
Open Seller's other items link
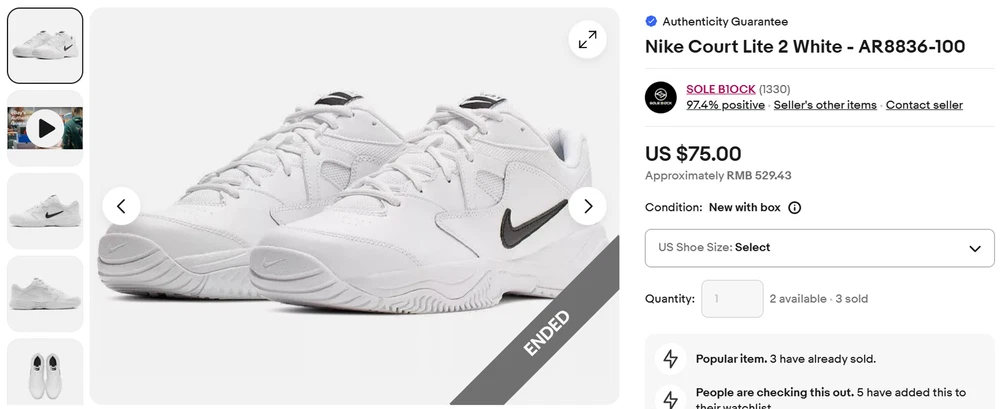(x=825, y=105)
